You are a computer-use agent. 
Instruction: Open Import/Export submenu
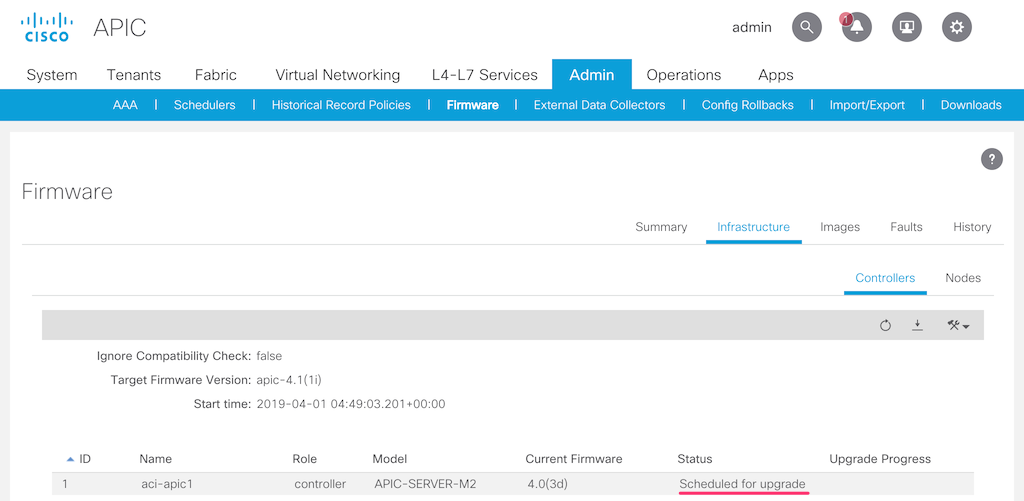(867, 105)
